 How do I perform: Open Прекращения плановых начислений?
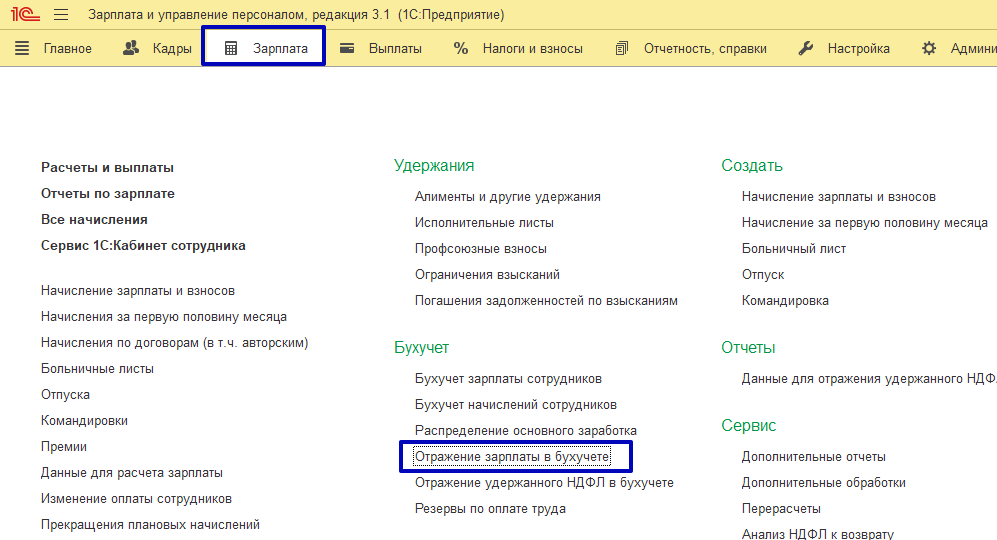point(151,525)
